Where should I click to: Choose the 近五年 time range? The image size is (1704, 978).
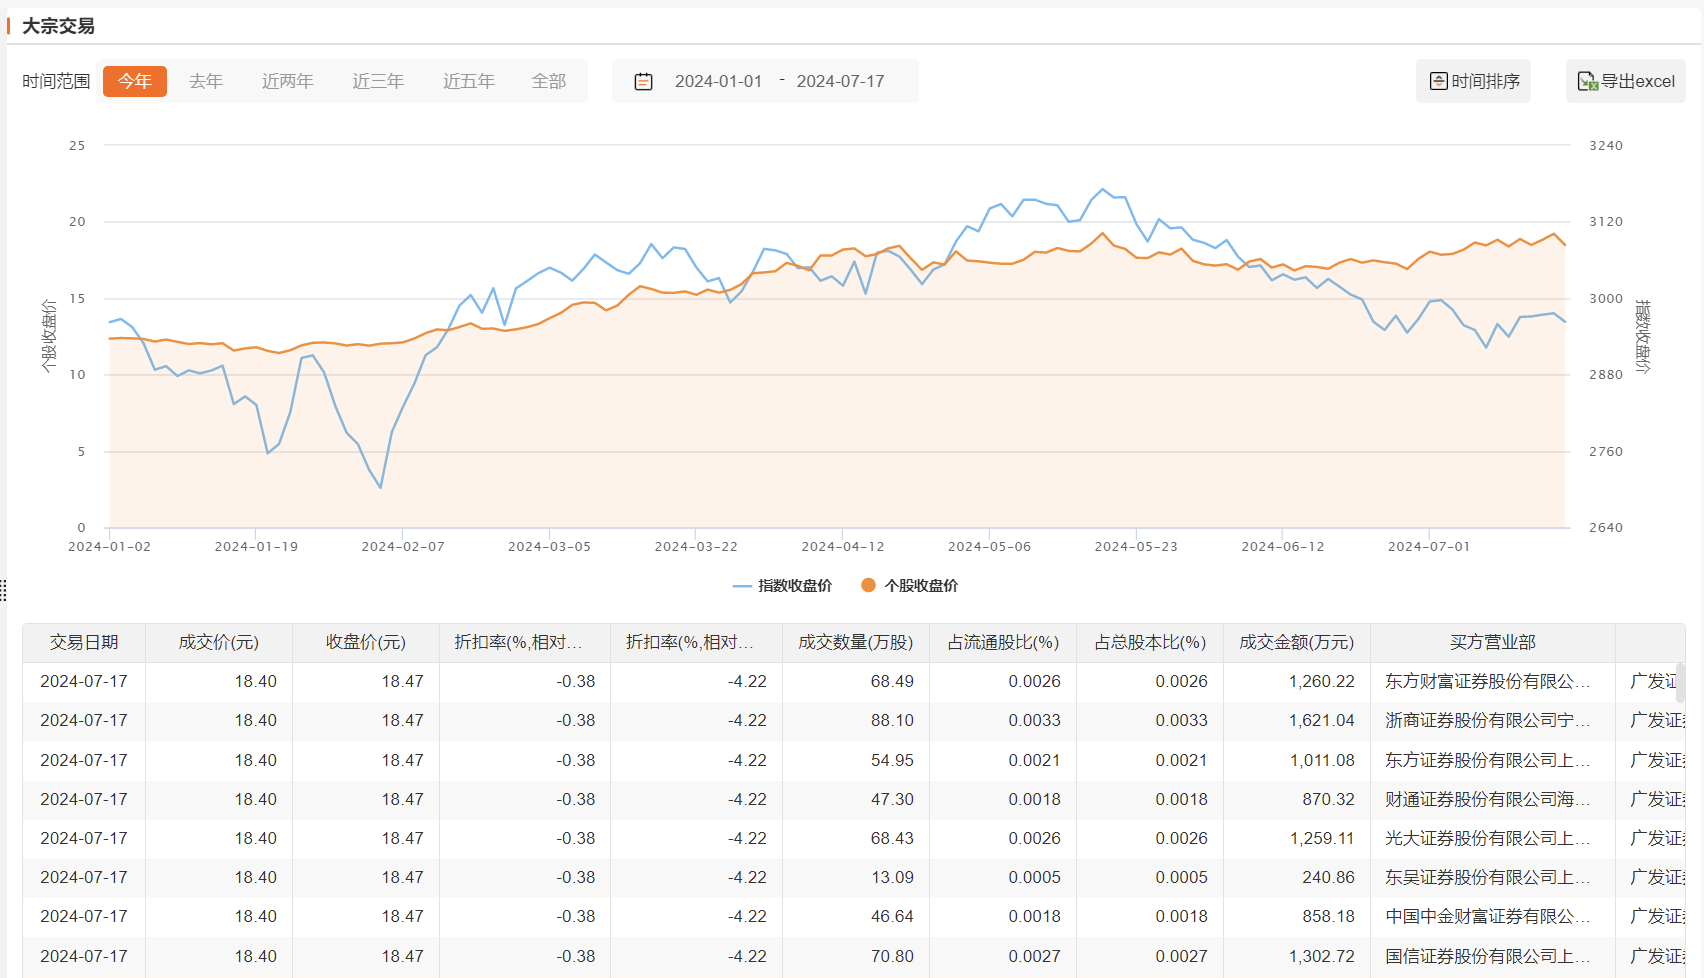click(x=469, y=82)
